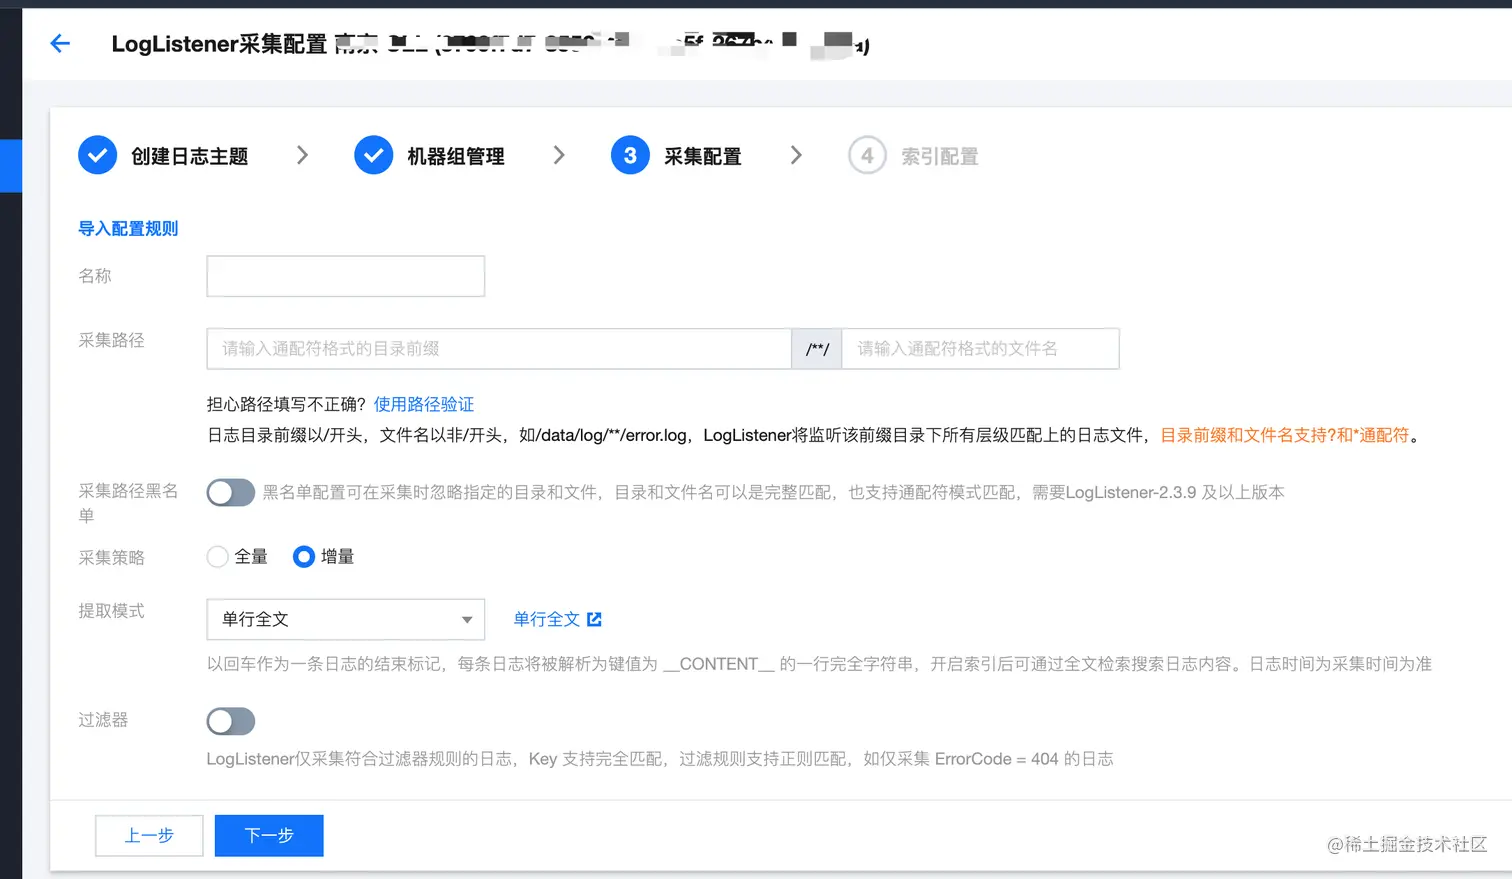This screenshot has width=1512, height=879.
Task: Click the 机器组管理 step label
Action: 456,156
